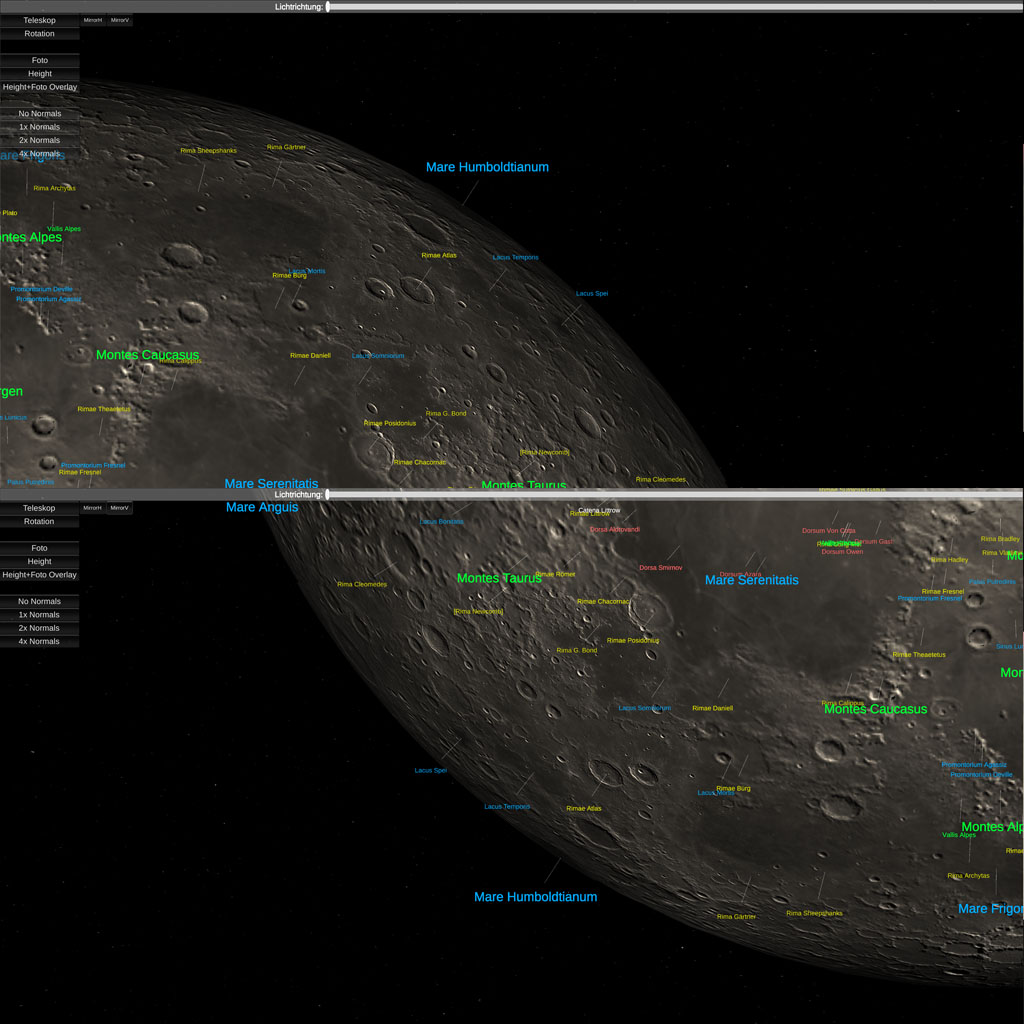
Task: Select Height mode in upper view
Action: (40, 74)
